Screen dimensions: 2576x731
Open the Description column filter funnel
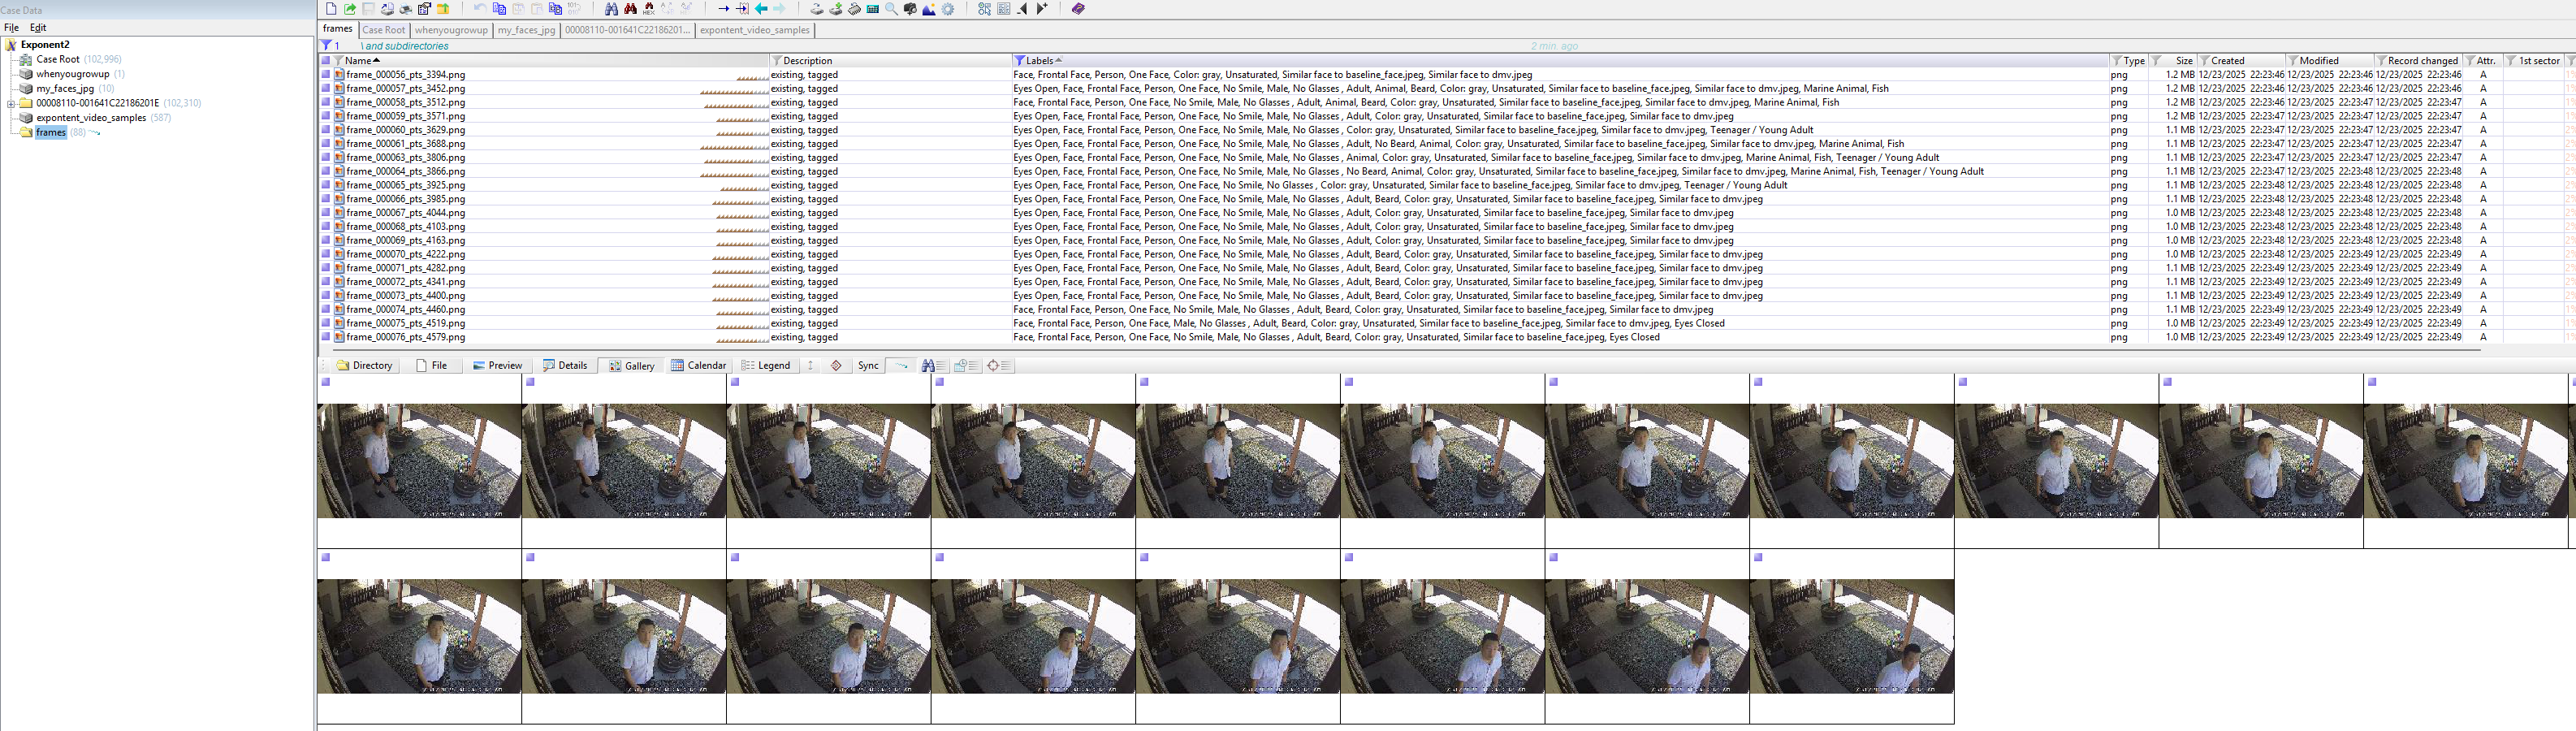click(x=776, y=61)
